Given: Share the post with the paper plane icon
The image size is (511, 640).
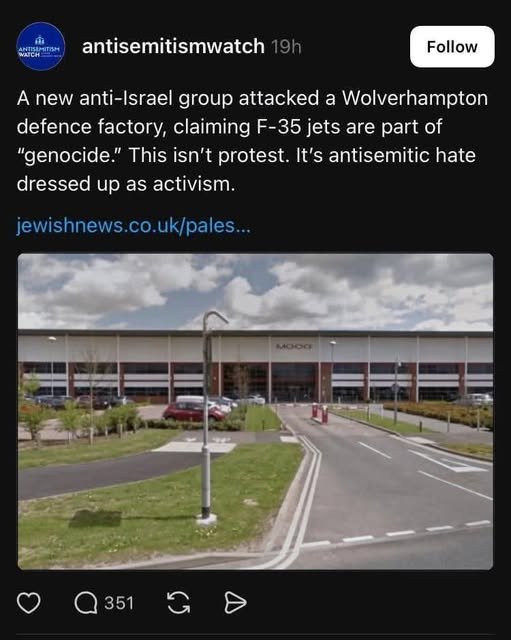Looking at the screenshot, I should 236,603.
